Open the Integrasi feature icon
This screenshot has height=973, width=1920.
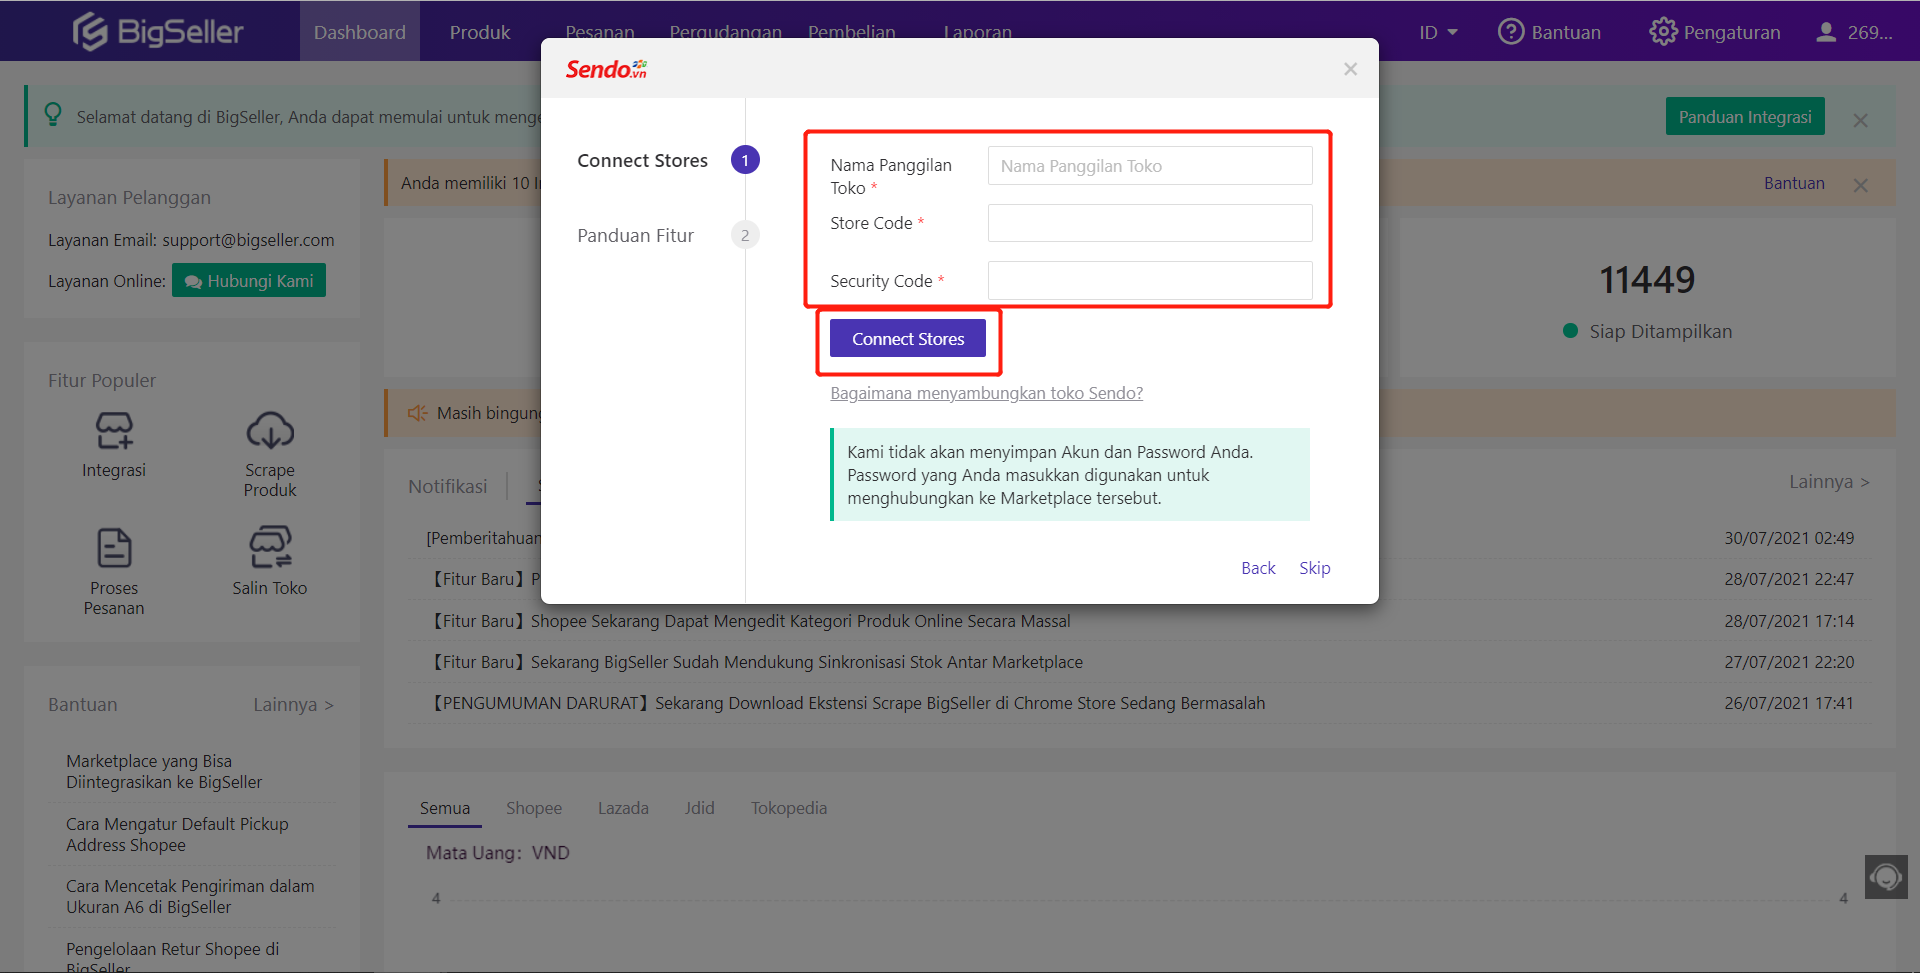coord(114,431)
